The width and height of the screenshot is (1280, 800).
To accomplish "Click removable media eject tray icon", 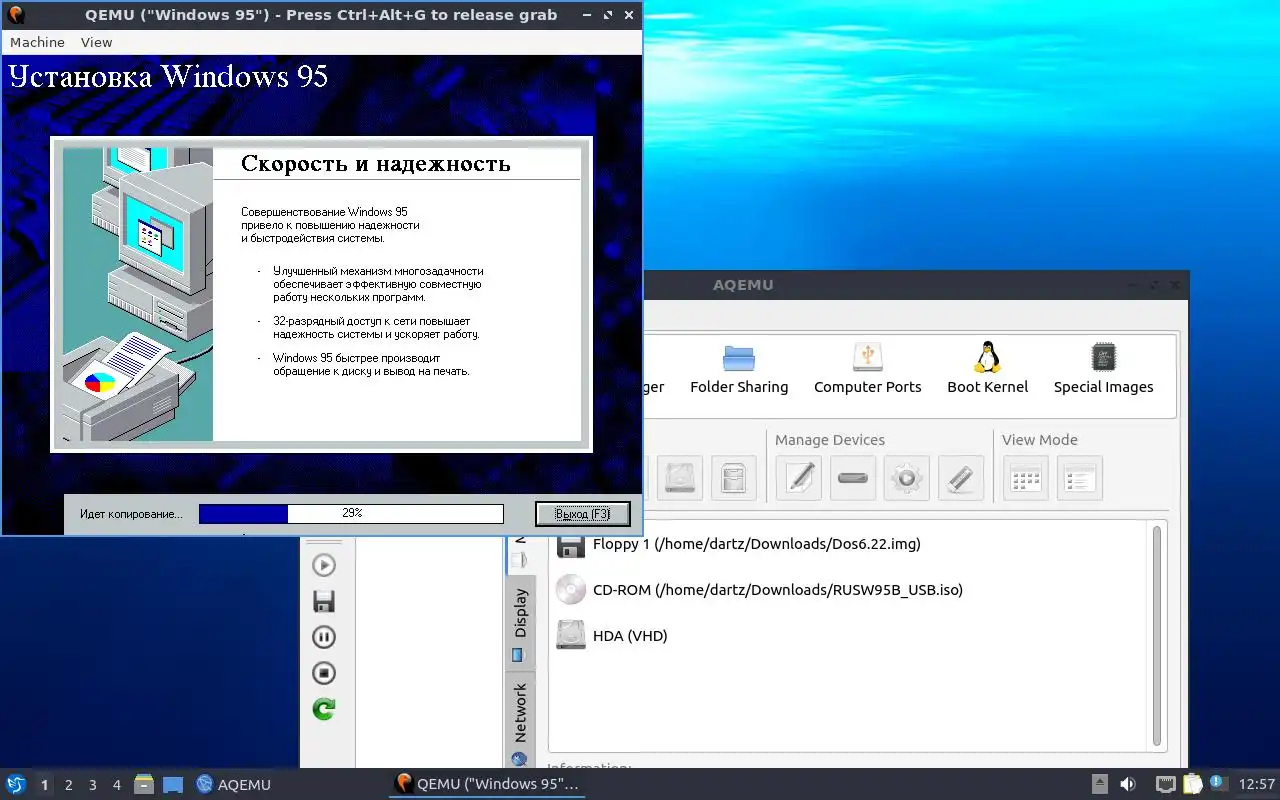I will point(1100,784).
